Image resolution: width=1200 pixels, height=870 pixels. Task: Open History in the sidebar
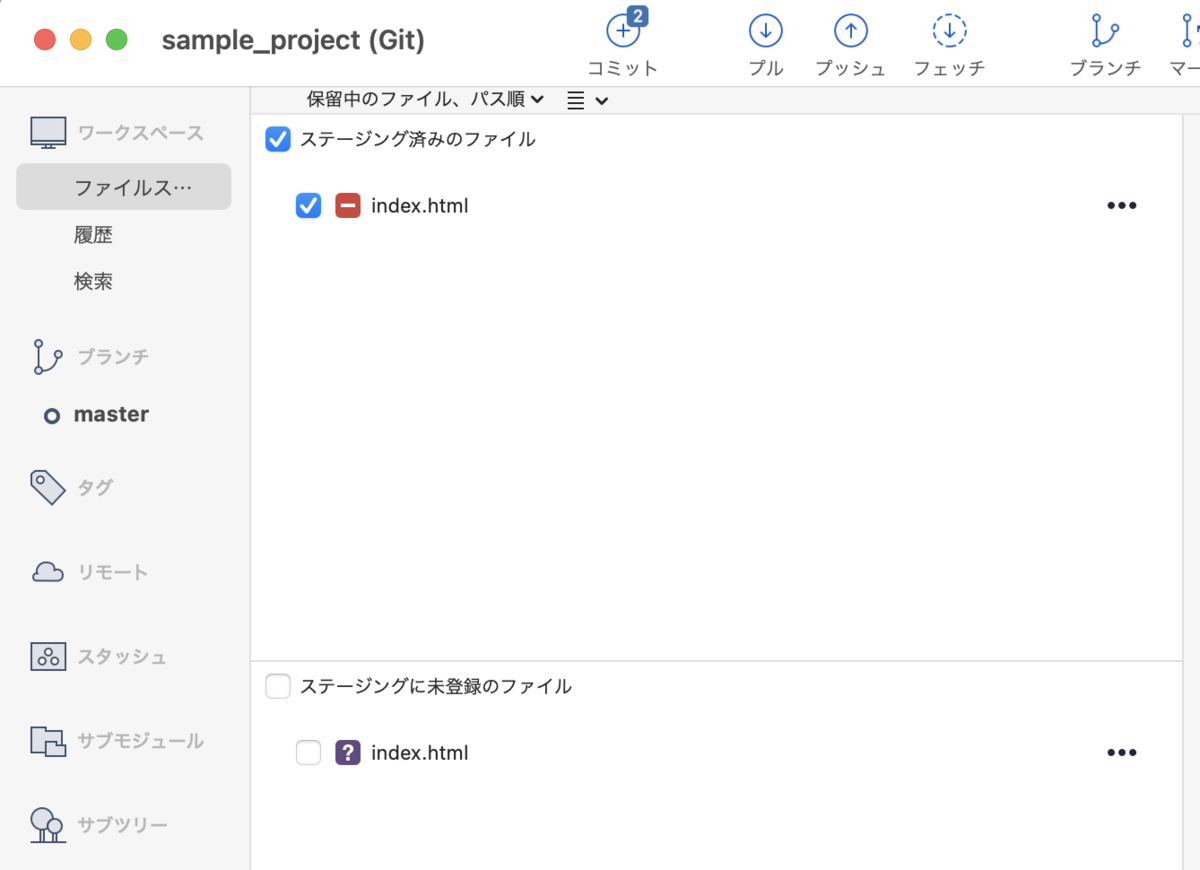93,235
